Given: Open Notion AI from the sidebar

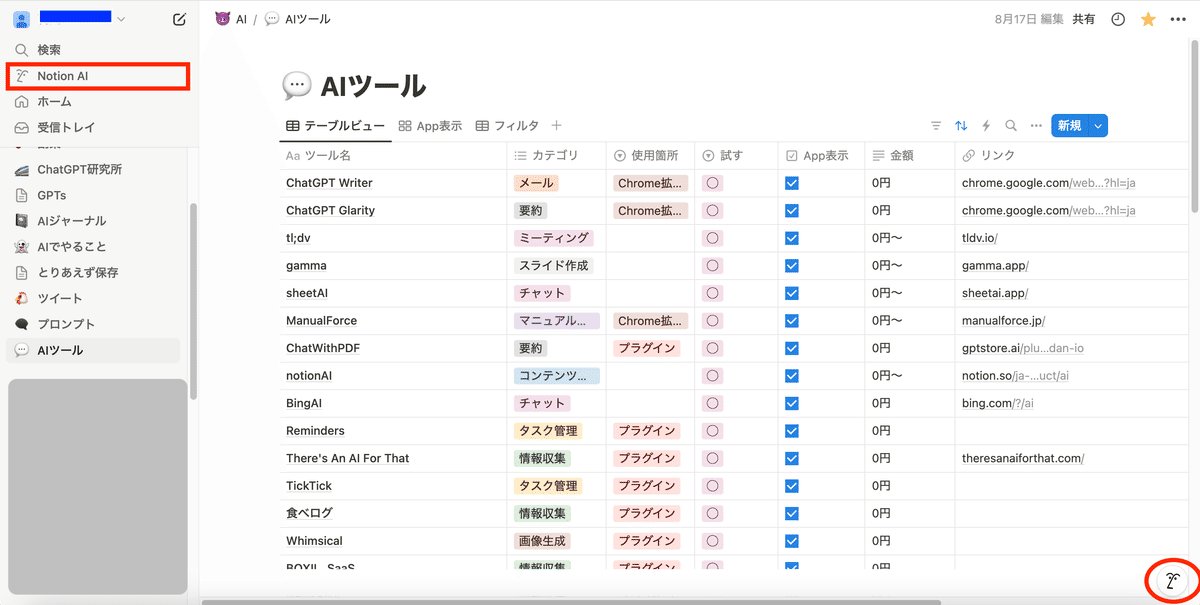Looking at the screenshot, I should [x=63, y=76].
